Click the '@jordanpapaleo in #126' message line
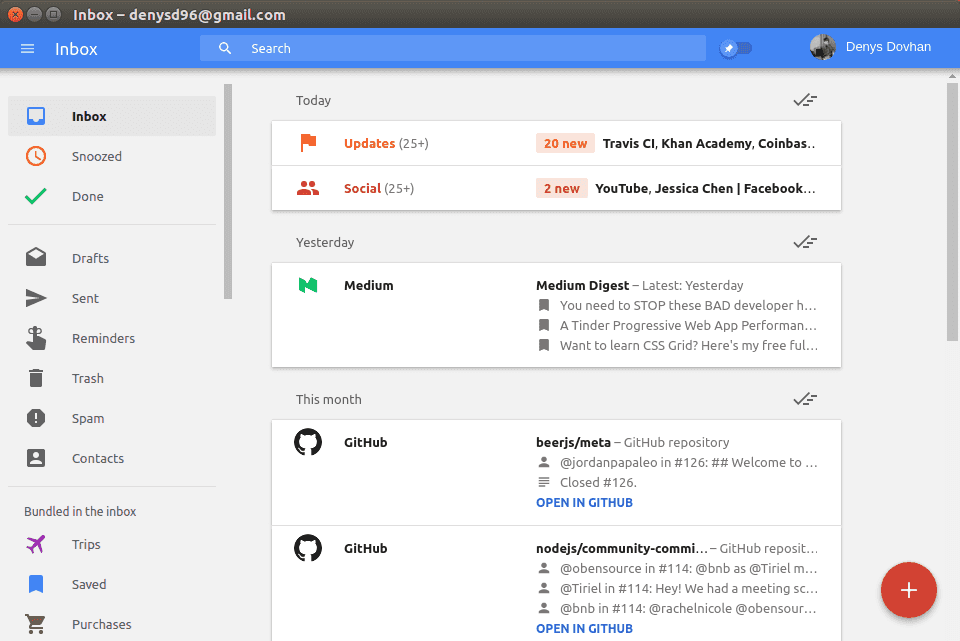960x641 pixels. pyautogui.click(x=688, y=462)
